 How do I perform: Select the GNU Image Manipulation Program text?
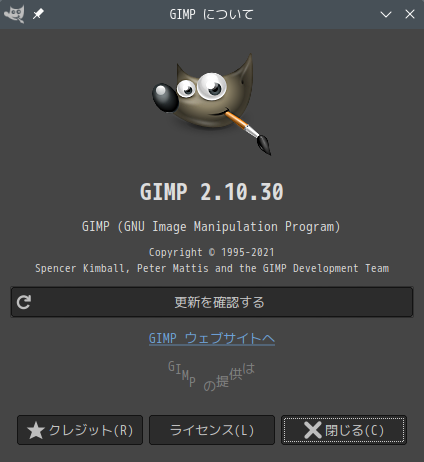click(x=211, y=227)
